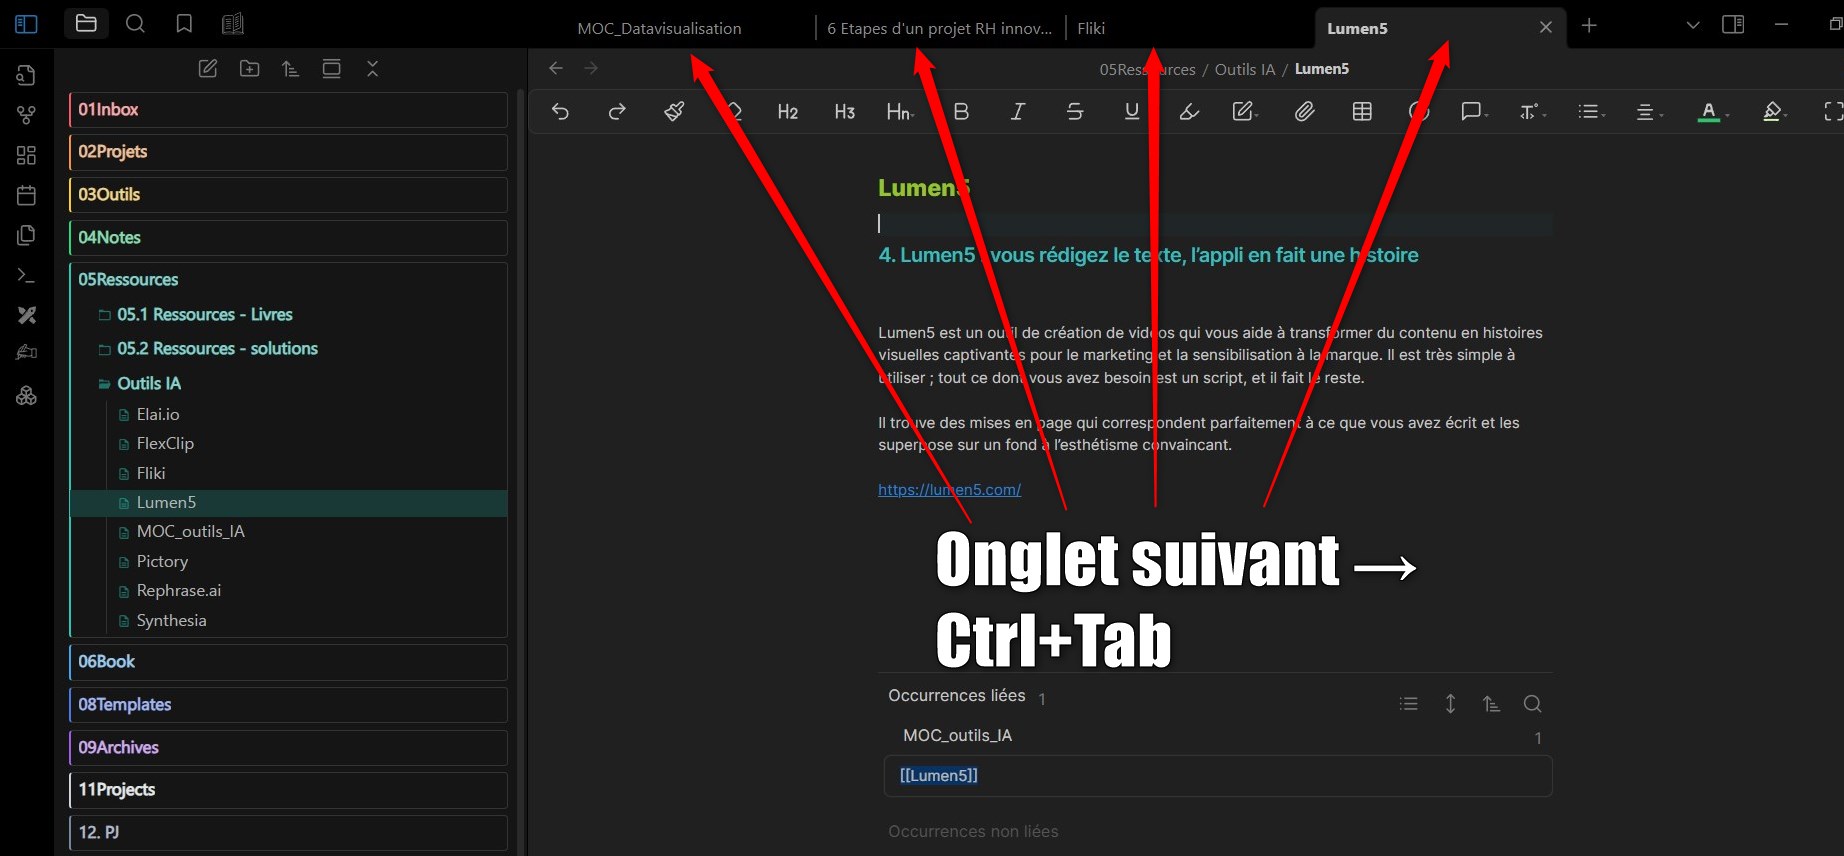Open command palette terminal icon
Viewport: 1844px width, 856px height.
[27, 275]
